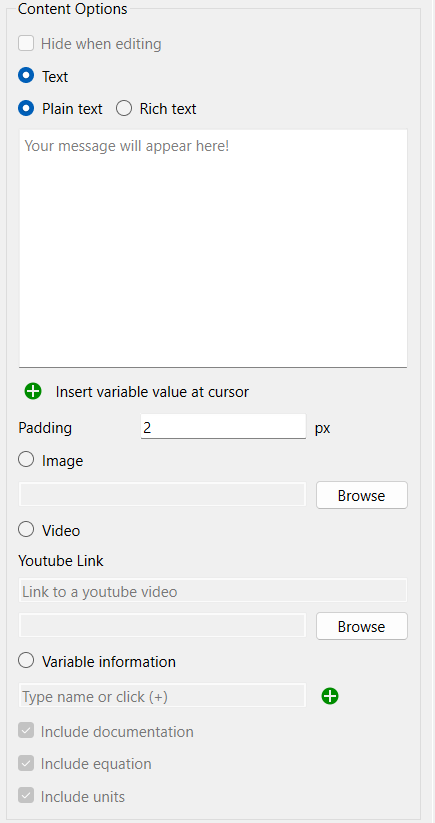Viewport: 435px width, 823px height.
Task: Click the Youtube link input field
Action: [213, 590]
